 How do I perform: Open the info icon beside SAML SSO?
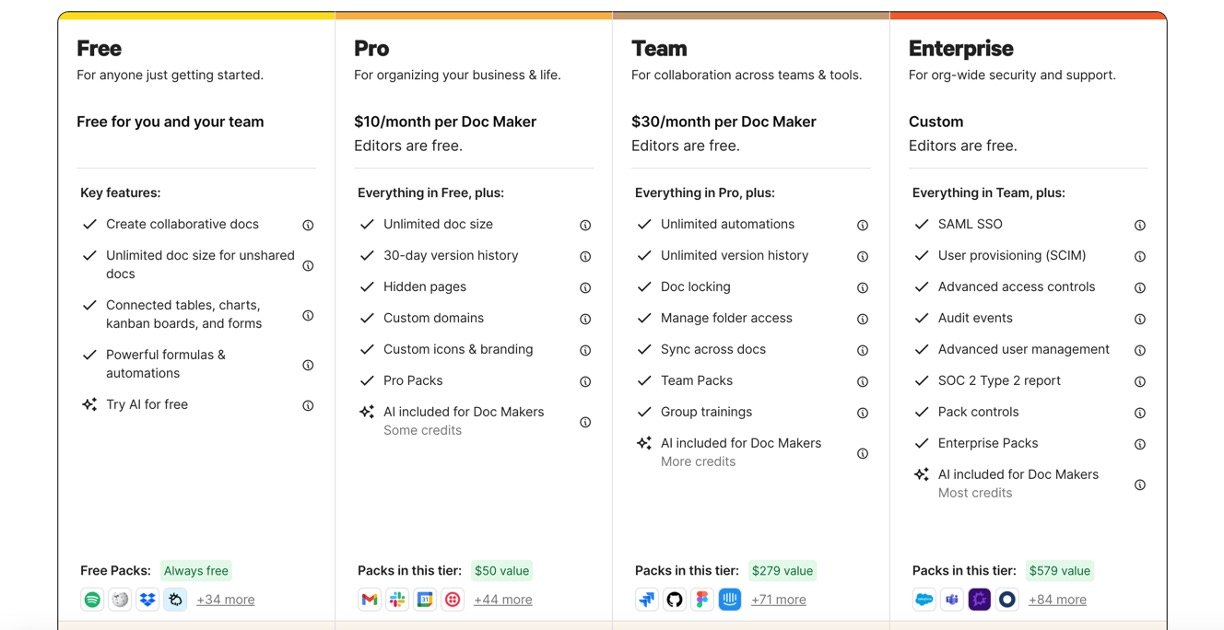pos(1140,225)
